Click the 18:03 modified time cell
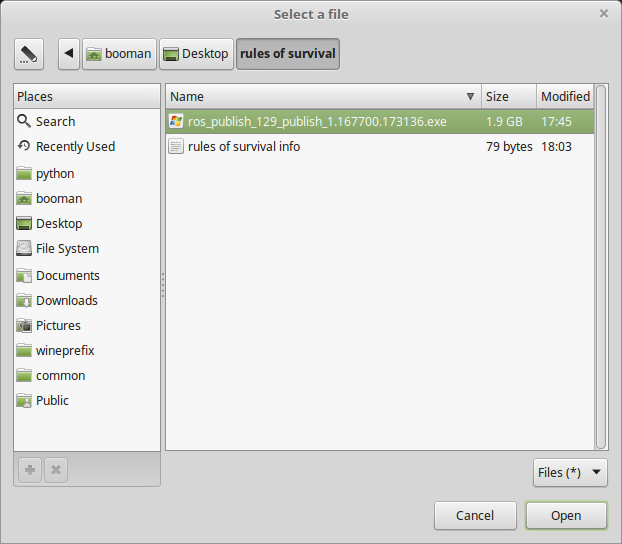This screenshot has width=622, height=544. (x=557, y=146)
